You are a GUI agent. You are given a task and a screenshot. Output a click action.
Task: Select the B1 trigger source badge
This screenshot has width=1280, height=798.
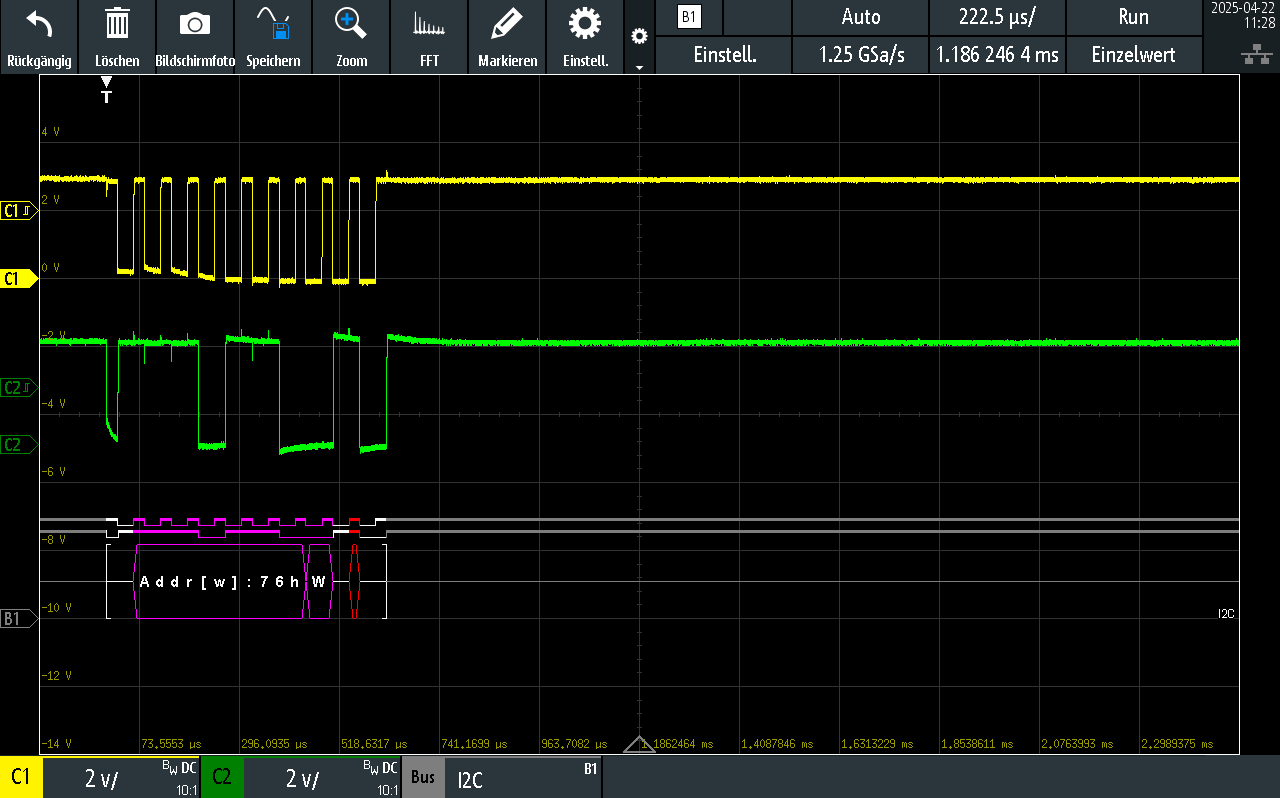point(689,17)
